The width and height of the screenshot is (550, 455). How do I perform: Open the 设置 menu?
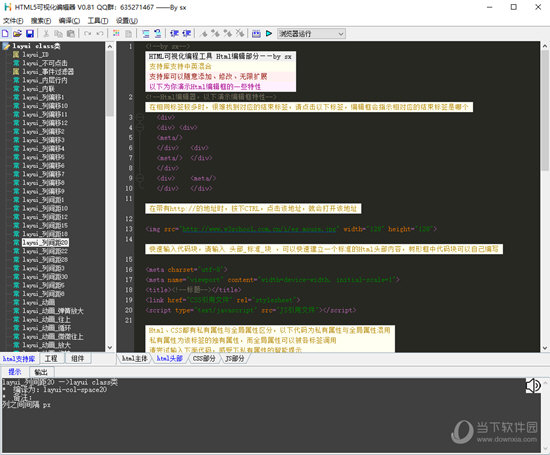click(127, 21)
